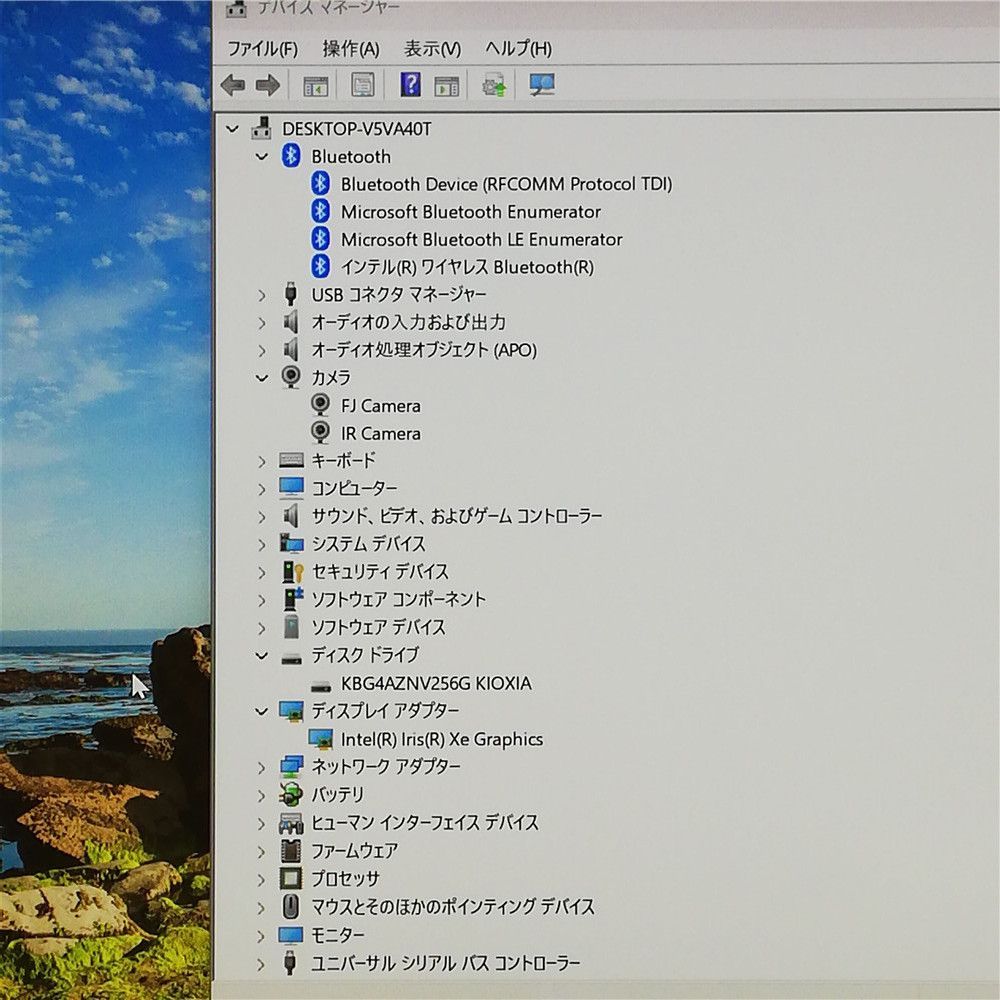Expand the プロセッサ category
1000x1000 pixels.
[261, 879]
